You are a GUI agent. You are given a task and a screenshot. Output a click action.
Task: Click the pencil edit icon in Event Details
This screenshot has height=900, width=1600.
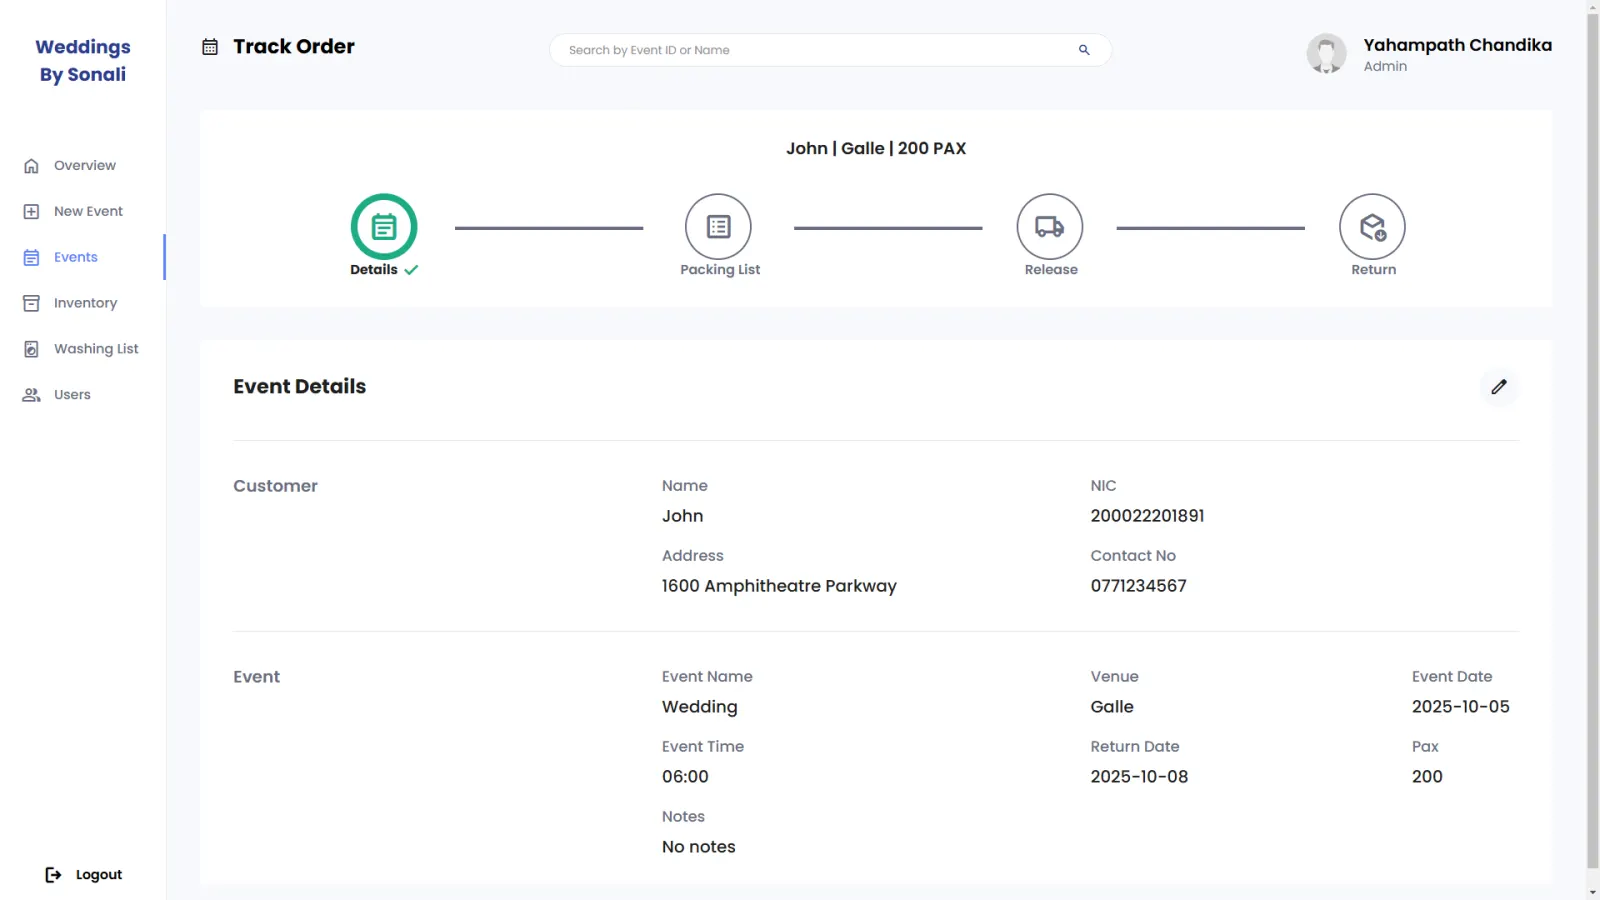tap(1499, 387)
